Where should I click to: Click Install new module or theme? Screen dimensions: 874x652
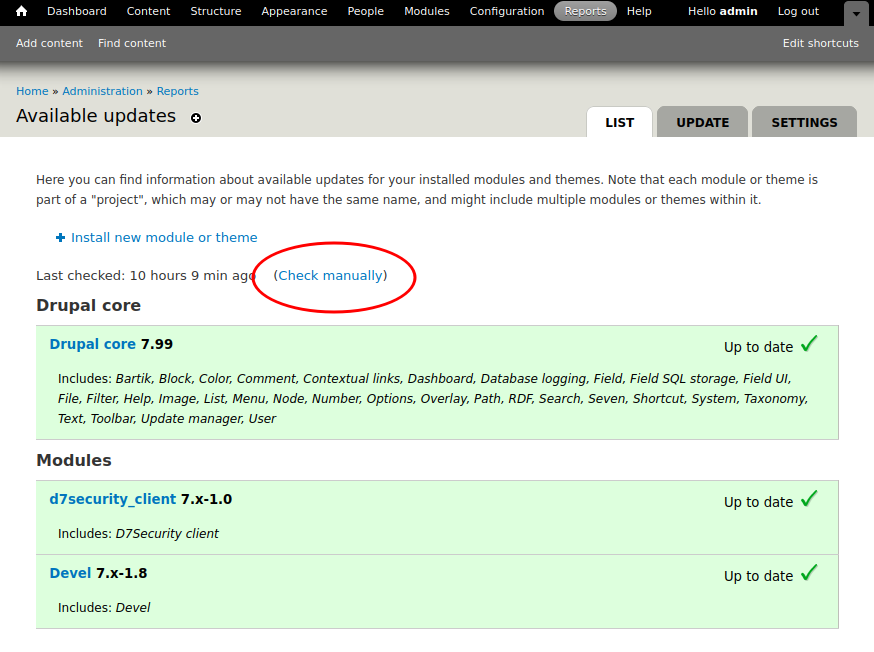click(x=164, y=237)
